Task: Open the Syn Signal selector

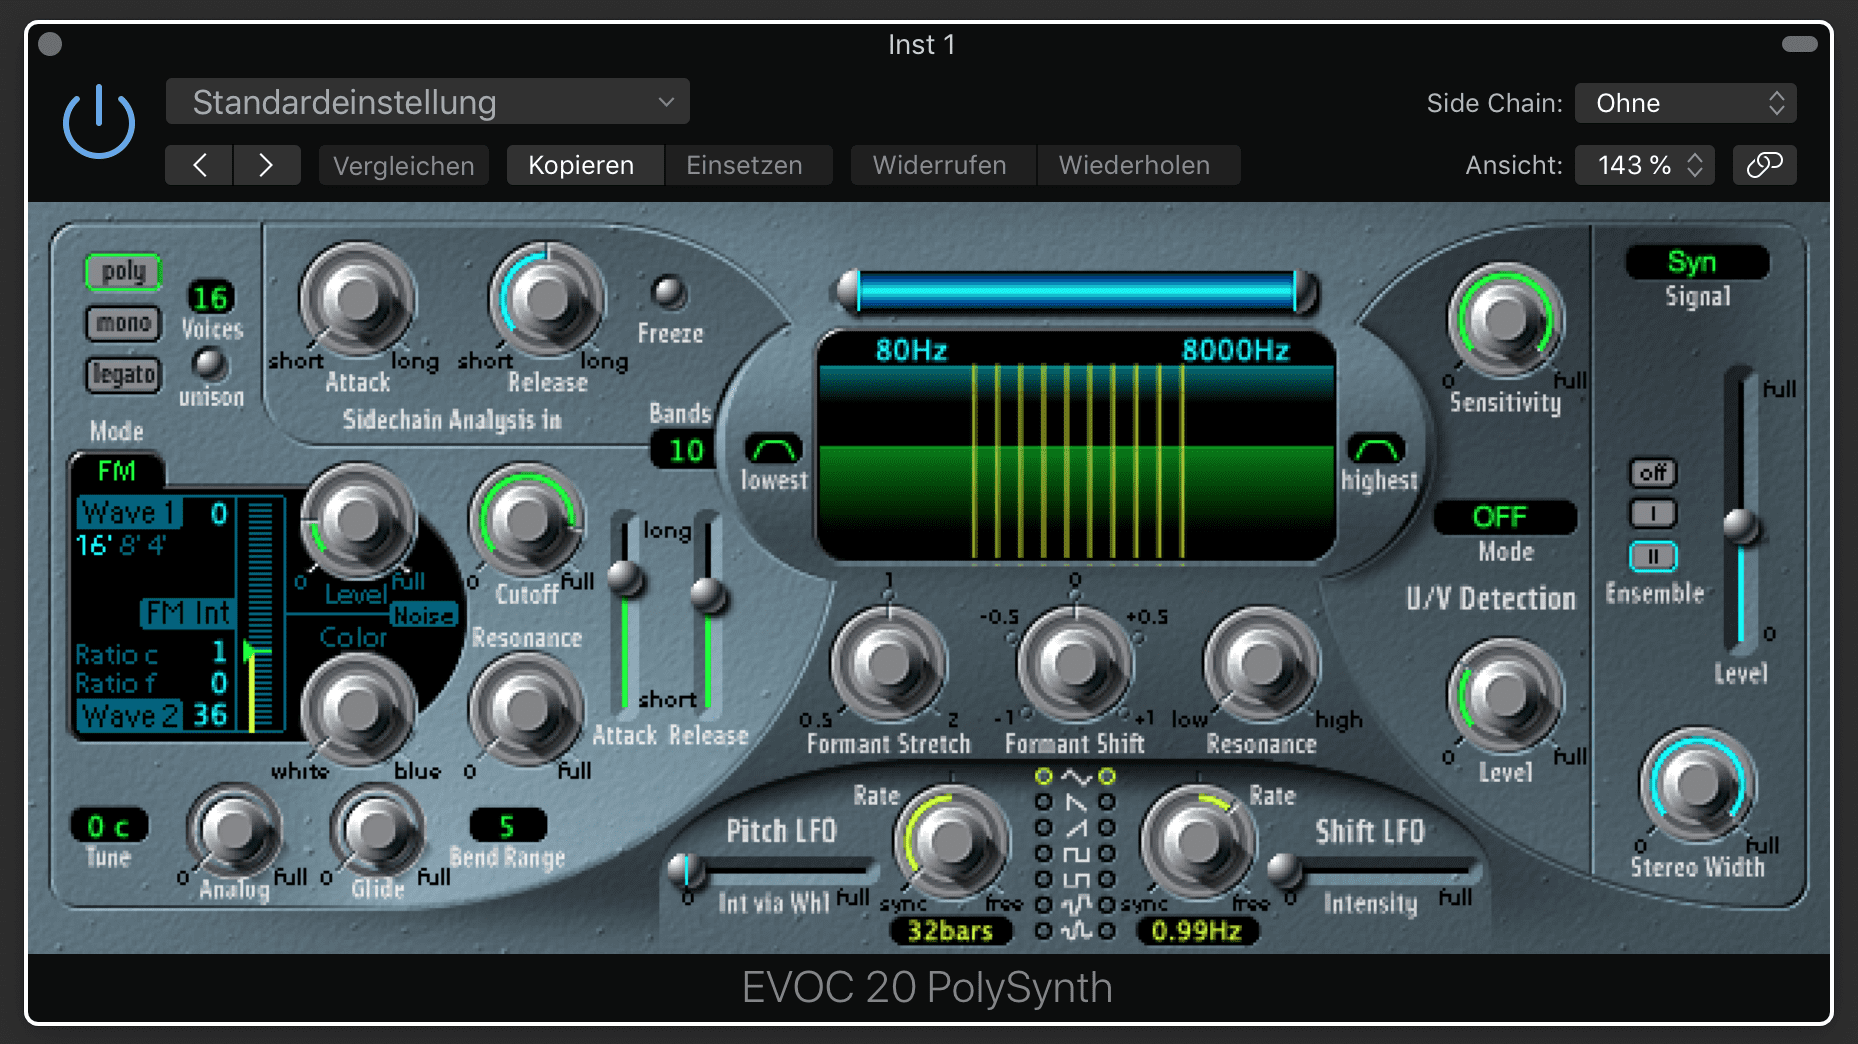Action: (x=1697, y=262)
